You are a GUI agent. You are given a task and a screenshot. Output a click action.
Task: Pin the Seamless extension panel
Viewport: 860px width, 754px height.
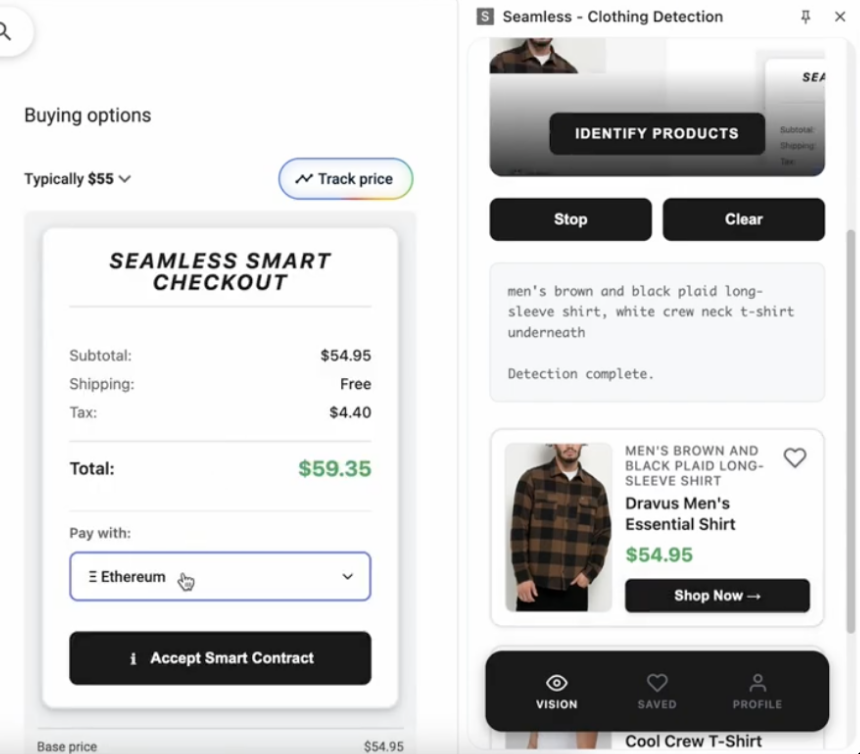point(806,17)
